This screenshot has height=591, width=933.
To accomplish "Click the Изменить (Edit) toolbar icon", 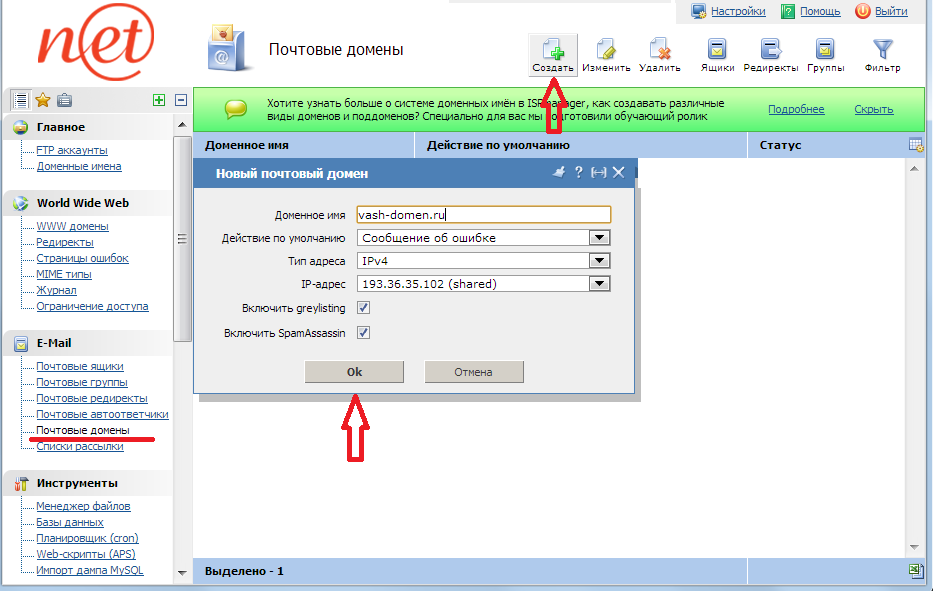I will (x=606, y=50).
